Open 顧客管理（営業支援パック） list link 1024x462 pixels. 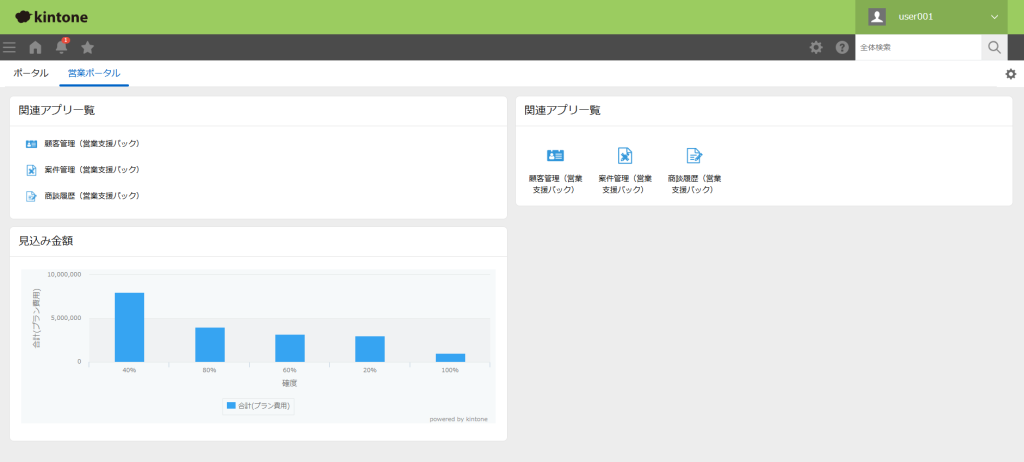pos(91,144)
